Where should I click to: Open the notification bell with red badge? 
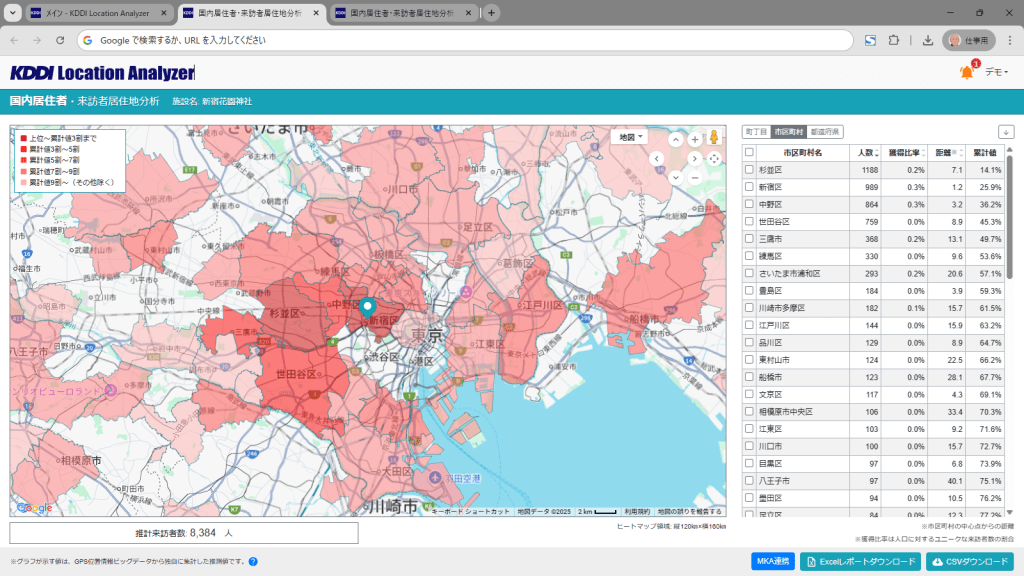click(x=966, y=72)
